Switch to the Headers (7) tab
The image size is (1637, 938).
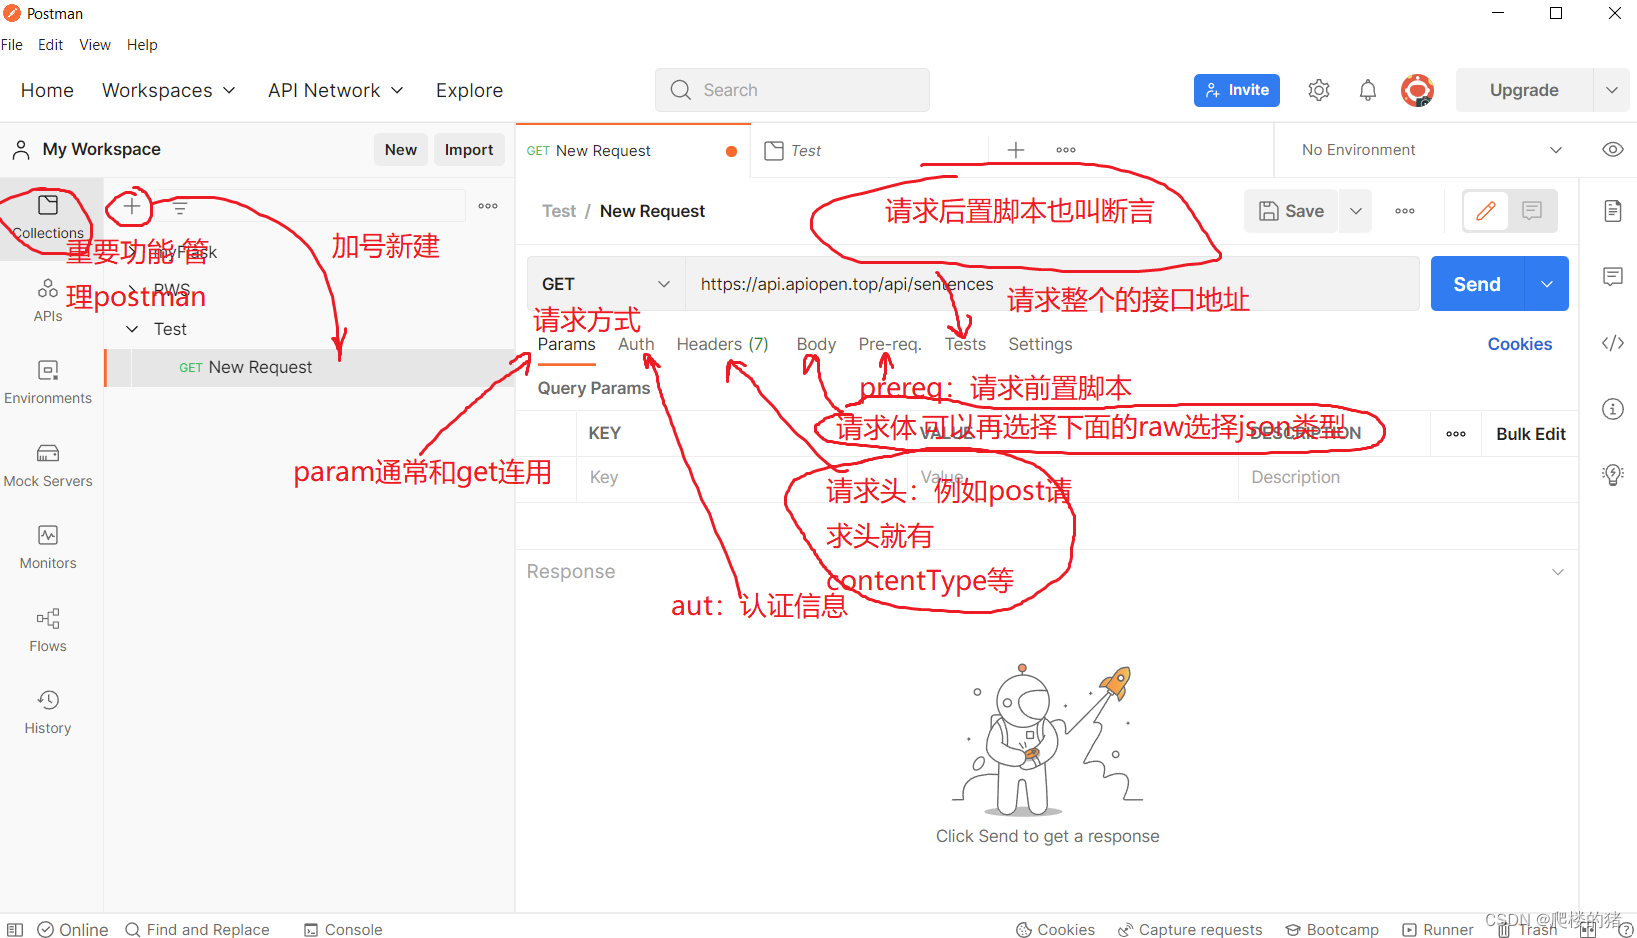point(723,344)
